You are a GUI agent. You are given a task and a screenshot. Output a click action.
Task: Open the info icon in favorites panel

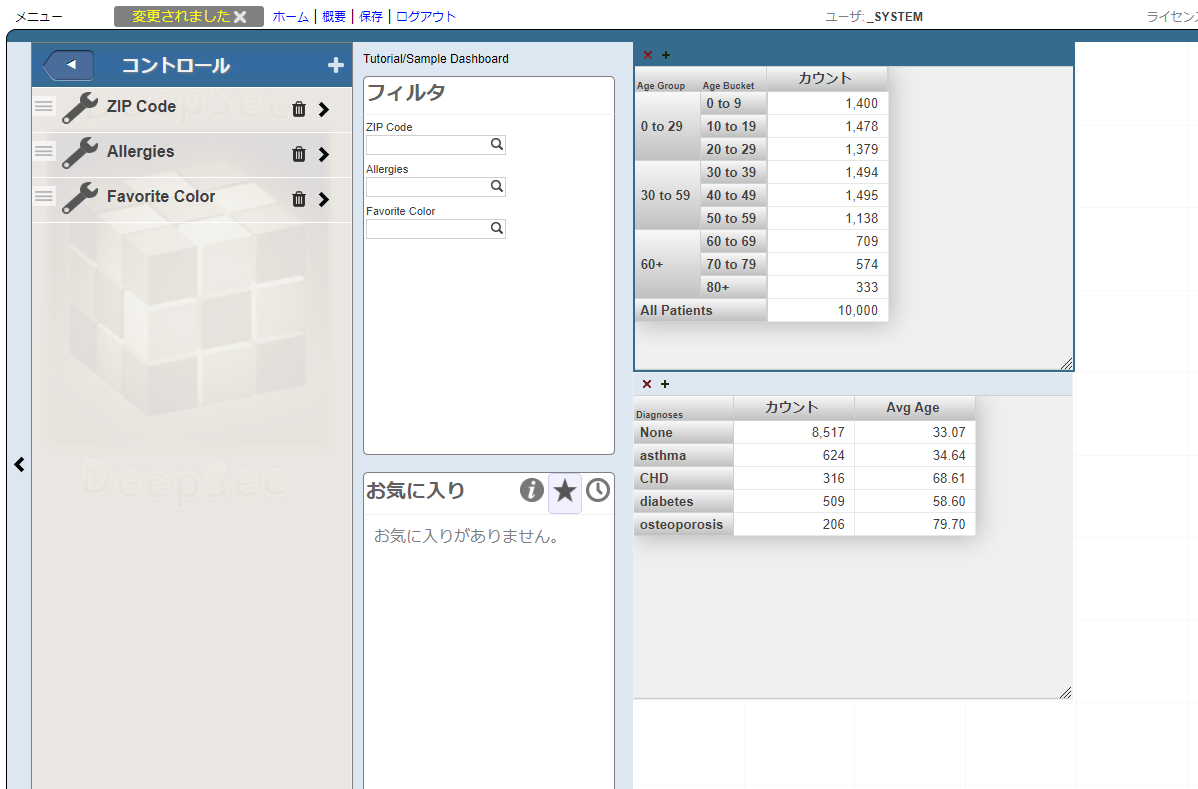point(532,490)
